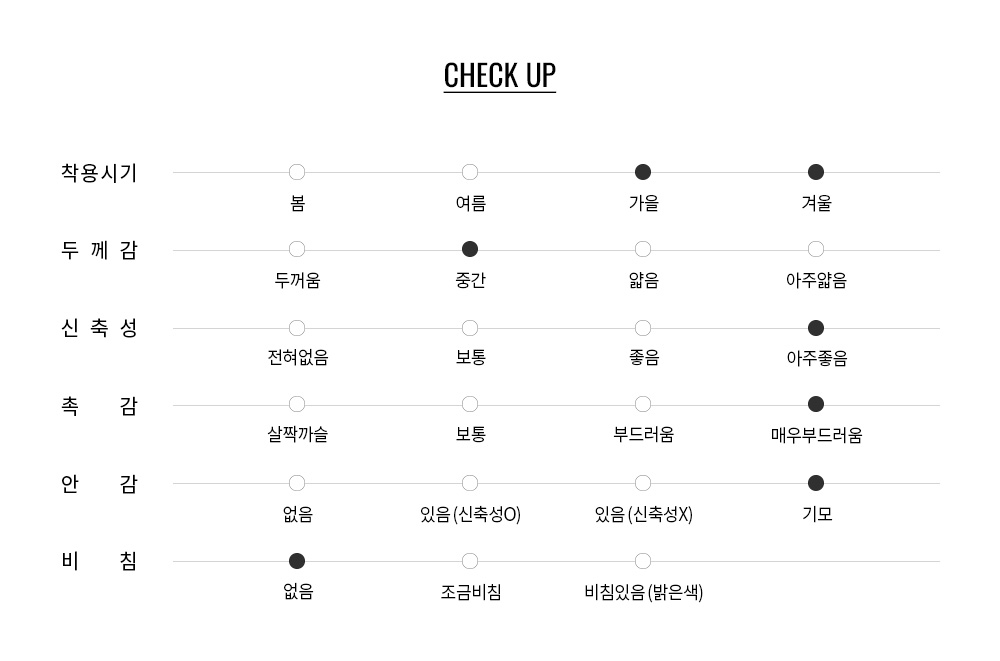
Task: Choose 전혀없음 elasticity circle
Action: (297, 328)
